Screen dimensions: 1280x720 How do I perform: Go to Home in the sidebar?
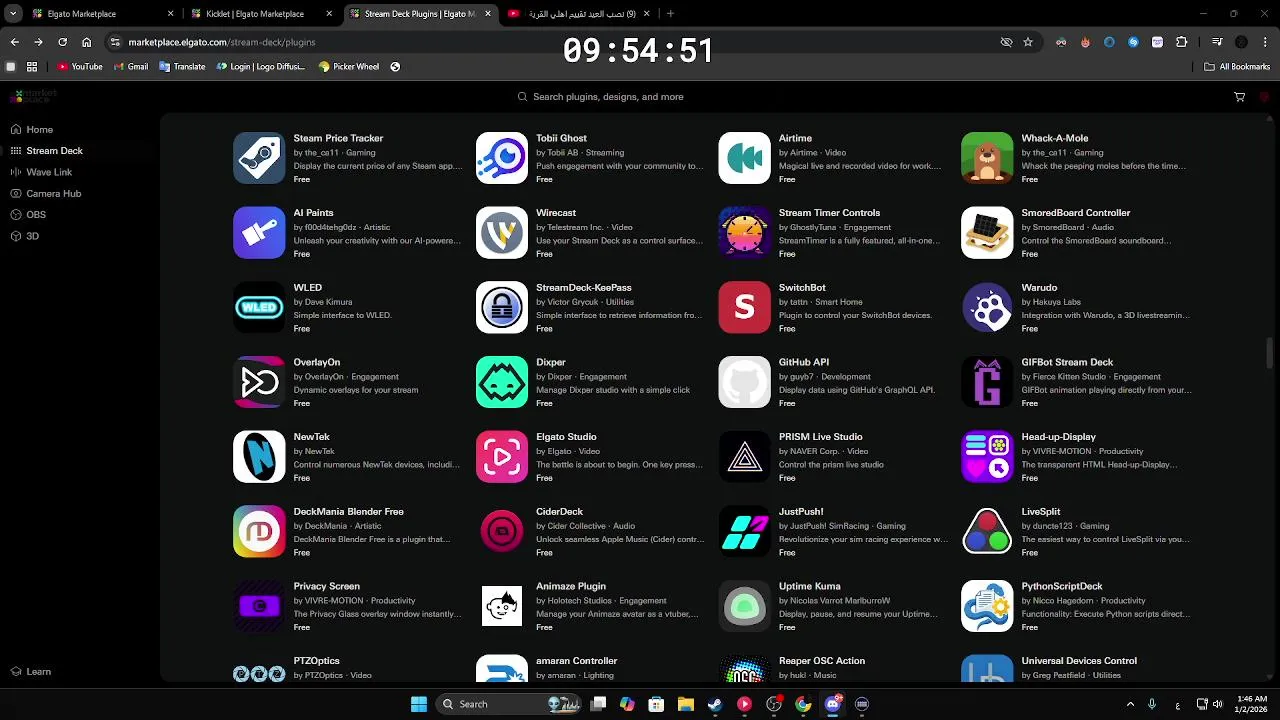pyautogui.click(x=32, y=129)
